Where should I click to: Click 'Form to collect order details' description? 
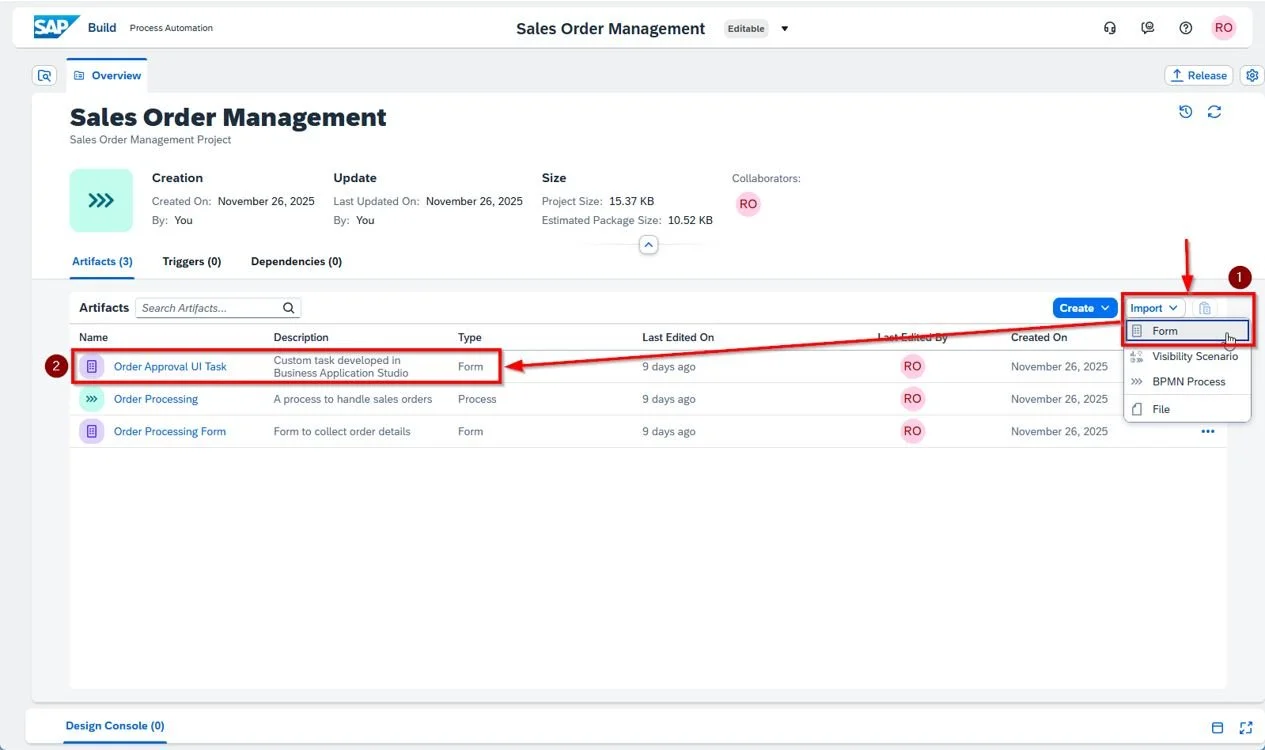342,431
